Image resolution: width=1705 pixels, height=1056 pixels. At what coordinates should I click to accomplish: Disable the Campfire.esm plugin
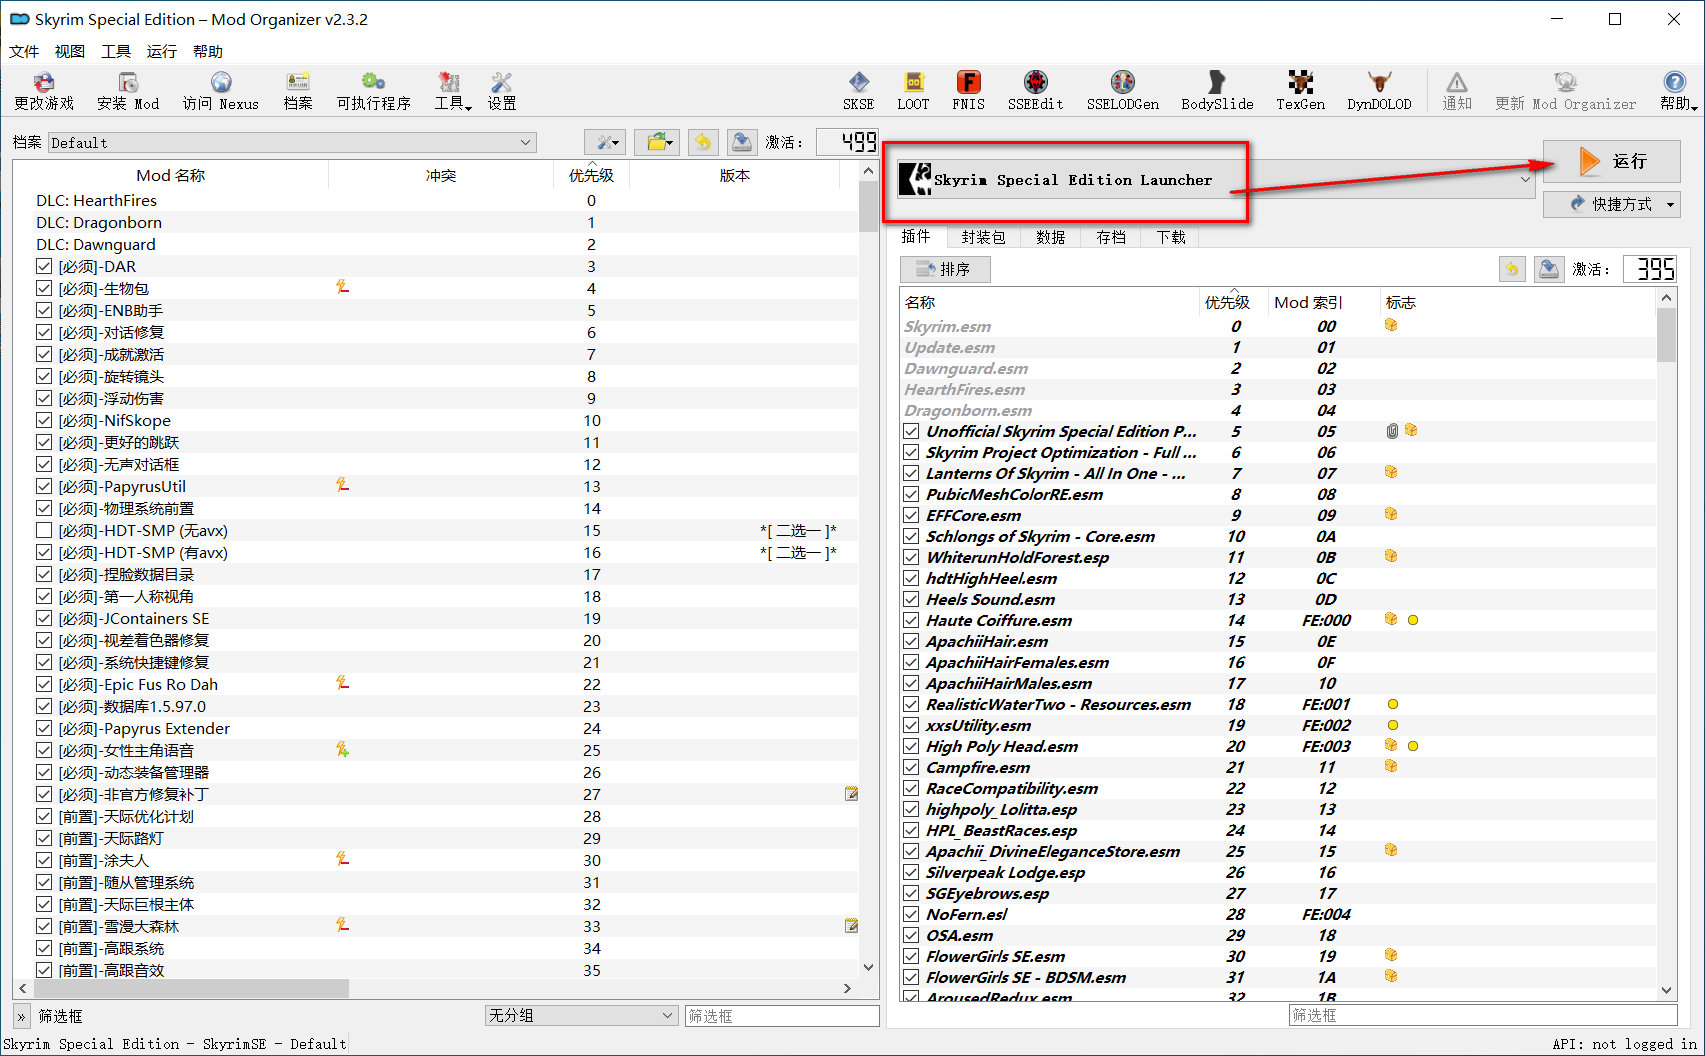911,767
